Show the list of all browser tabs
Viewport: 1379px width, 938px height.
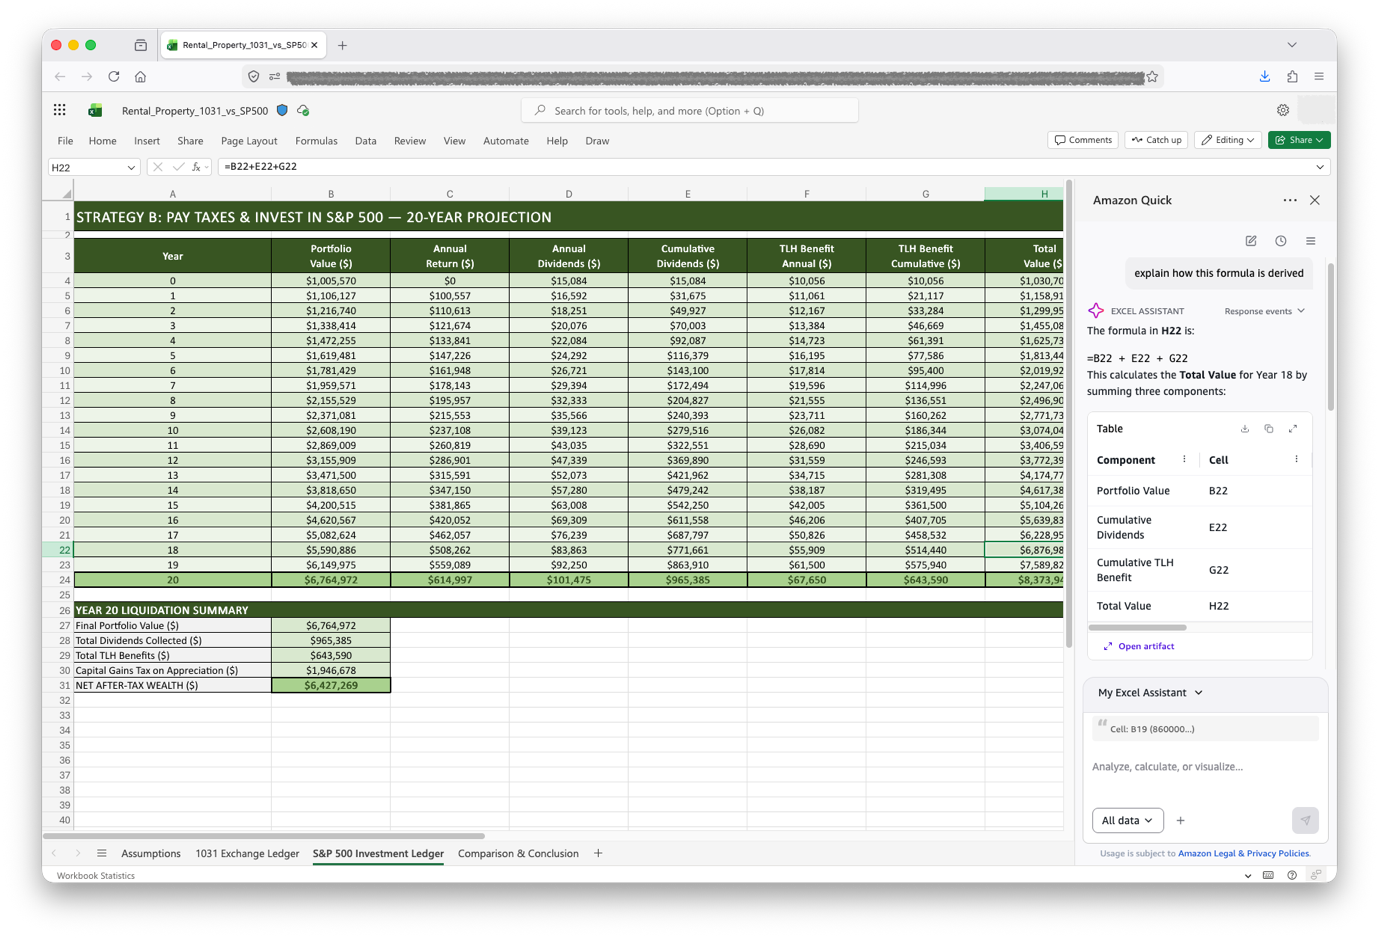pyautogui.click(x=1292, y=45)
